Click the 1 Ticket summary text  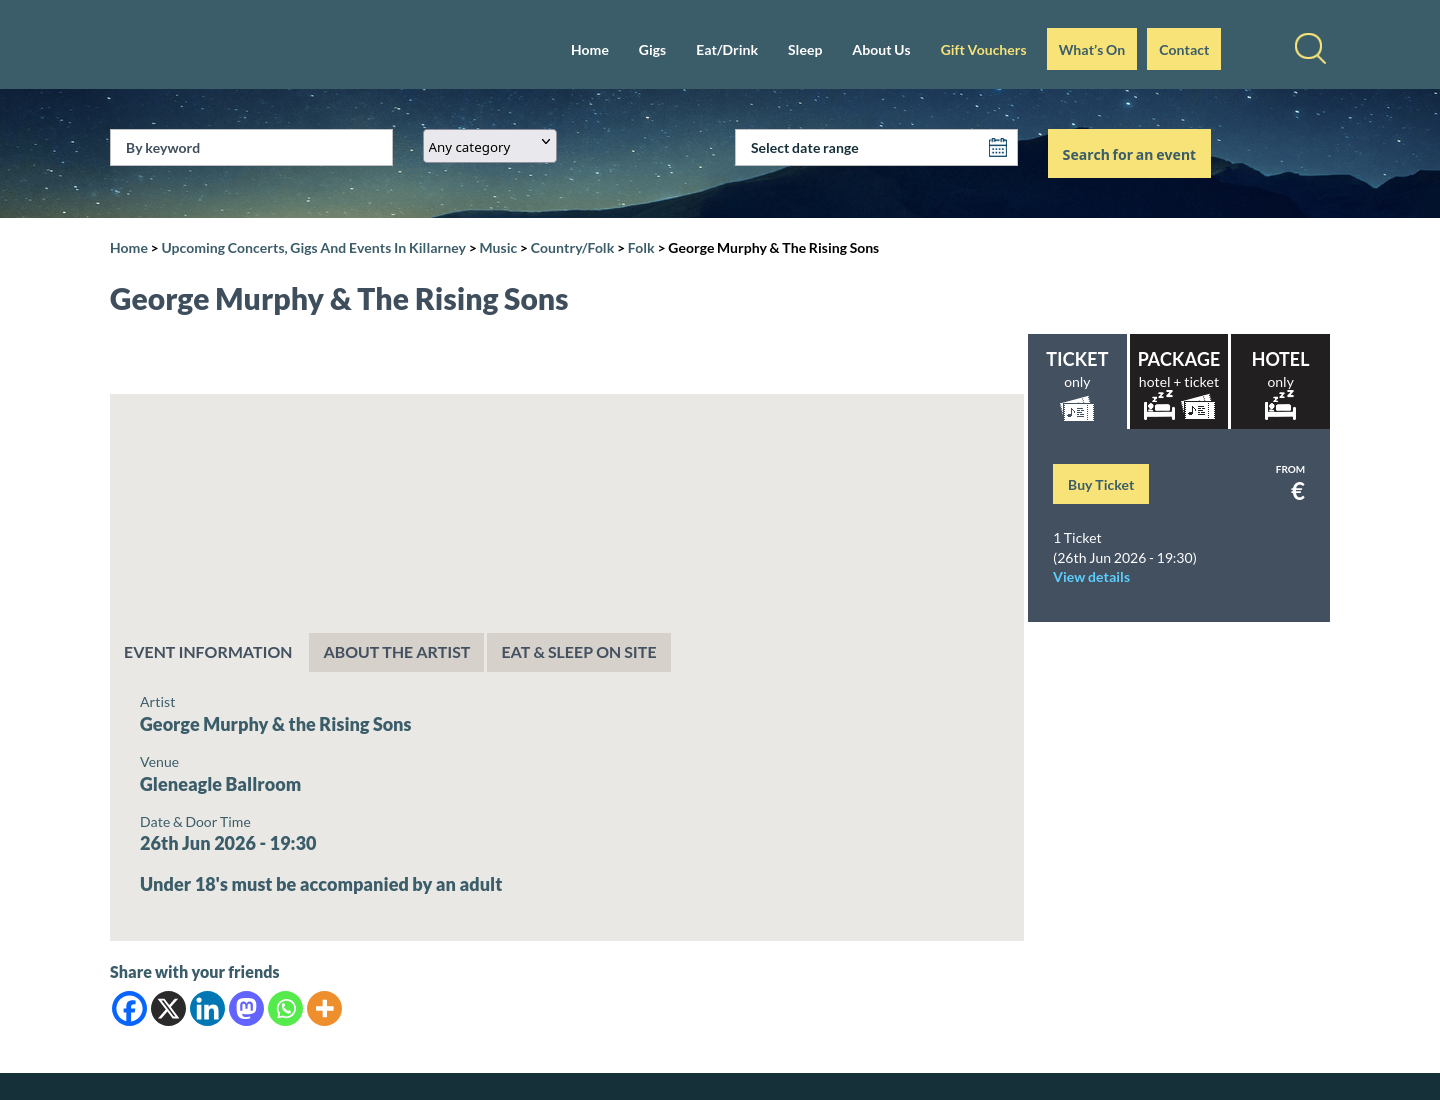(x=1077, y=538)
